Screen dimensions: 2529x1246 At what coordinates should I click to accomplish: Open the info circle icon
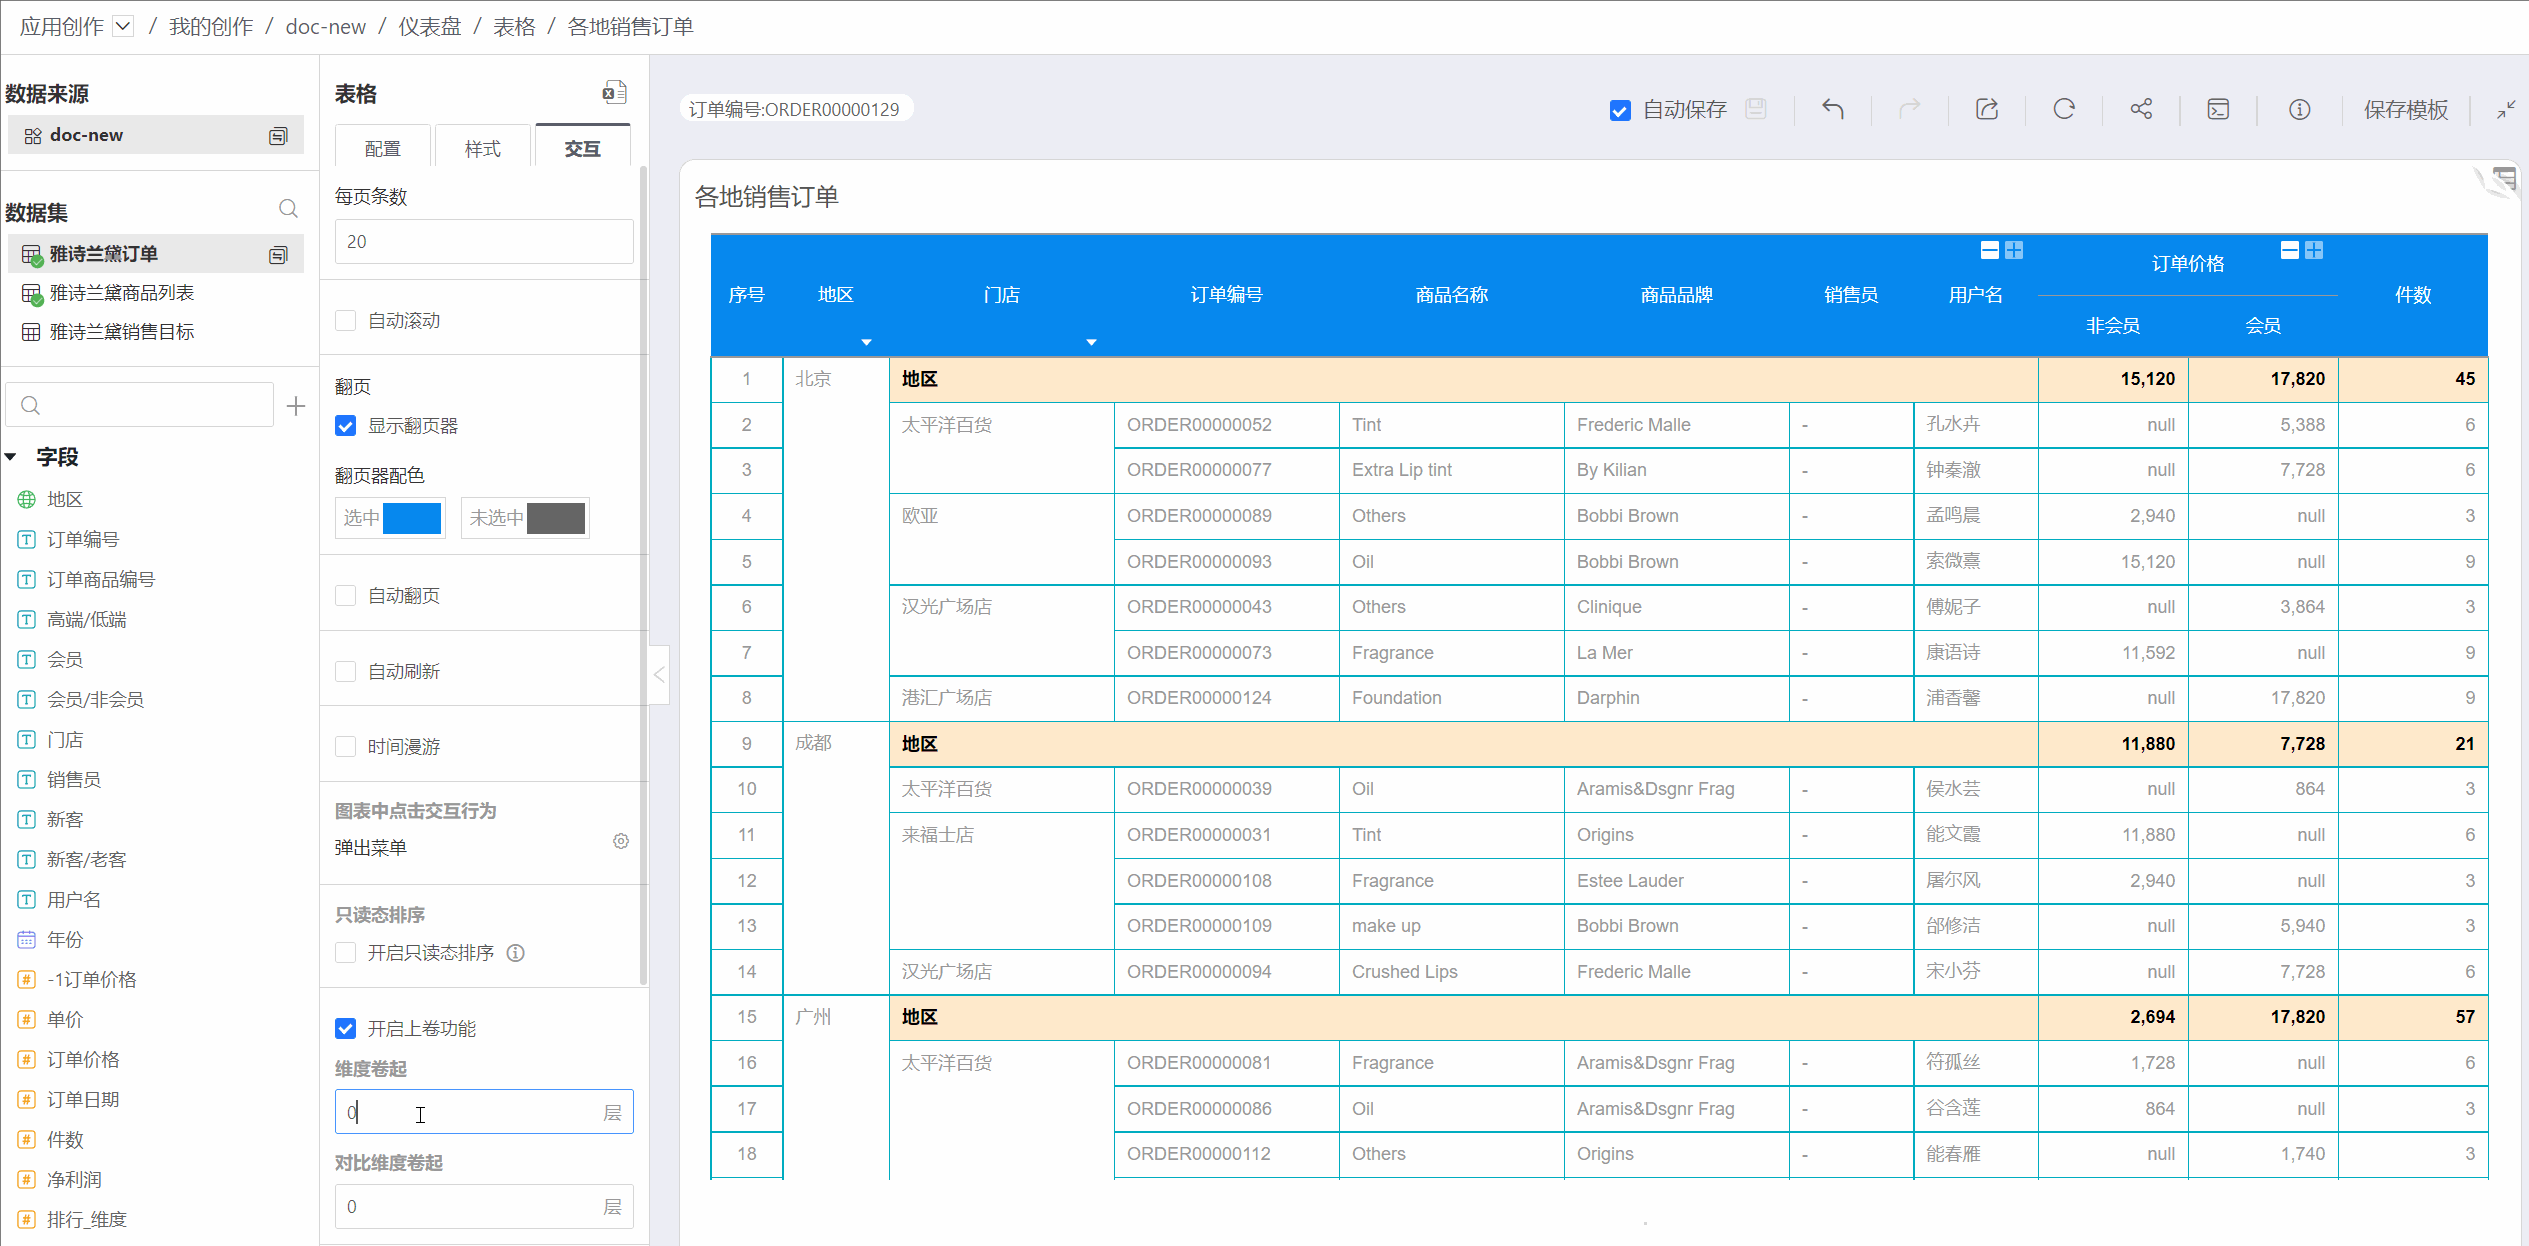[2299, 109]
